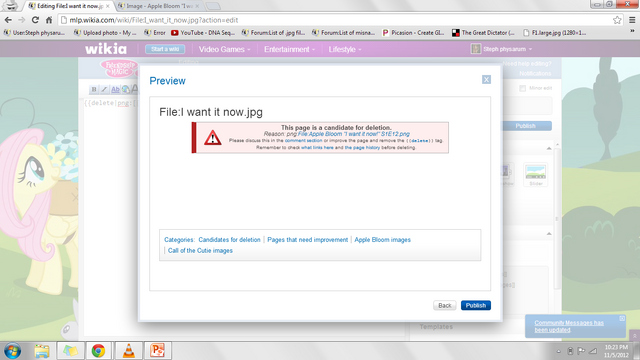Click the browser Forward arrow
This screenshot has height=360, width=640.
22,20
